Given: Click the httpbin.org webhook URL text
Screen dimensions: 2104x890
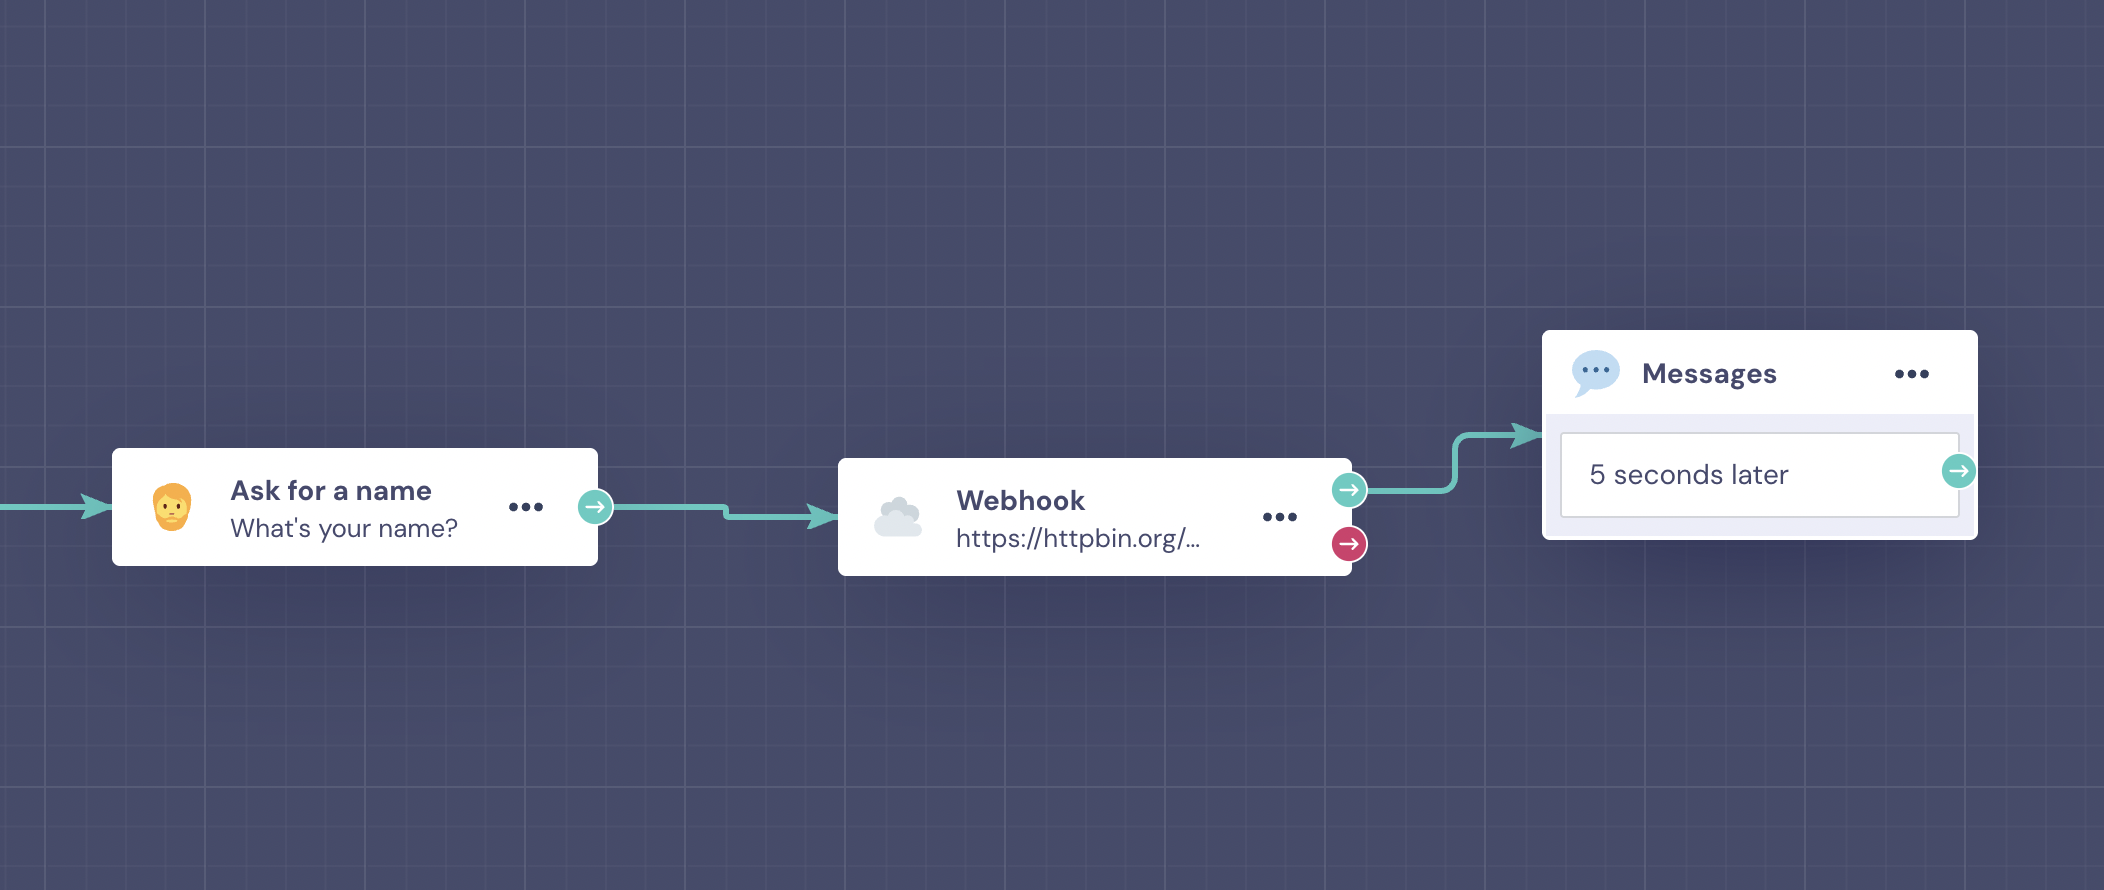Looking at the screenshot, I should click(1077, 538).
